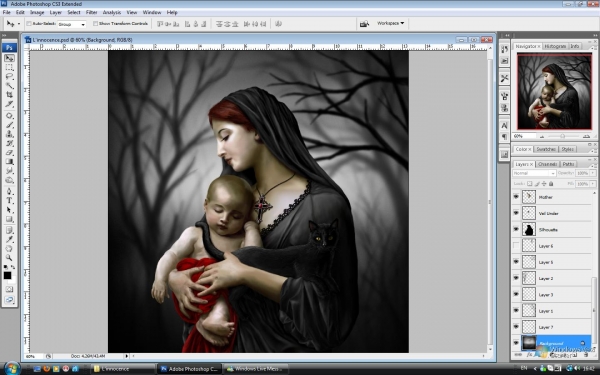The image size is (600, 375).
Task: Select the Rectangular Marquee tool
Action: (9, 67)
